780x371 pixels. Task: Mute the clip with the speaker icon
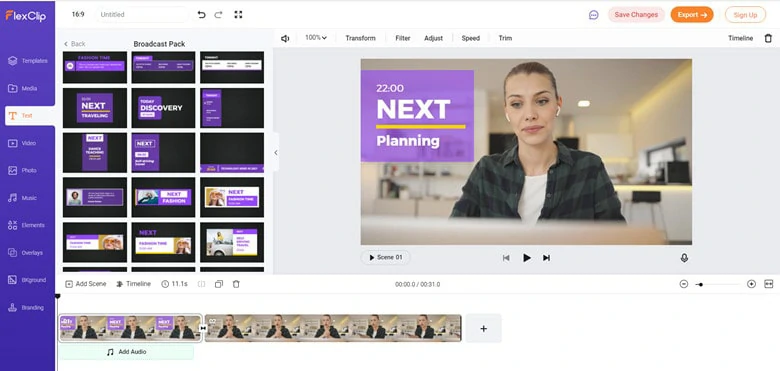click(285, 38)
